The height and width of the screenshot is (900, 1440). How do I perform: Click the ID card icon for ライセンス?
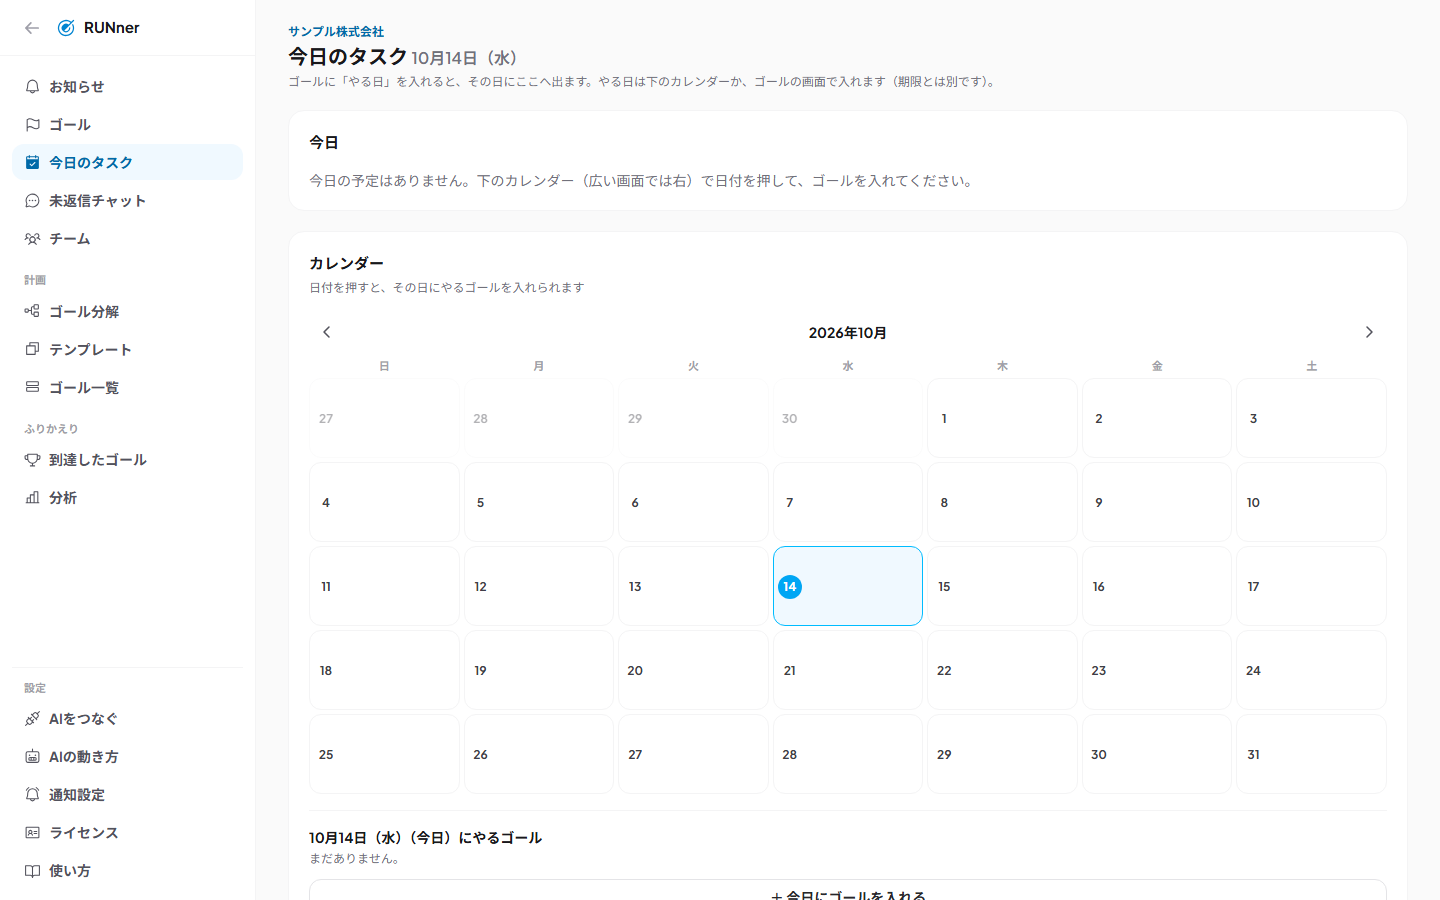(32, 833)
